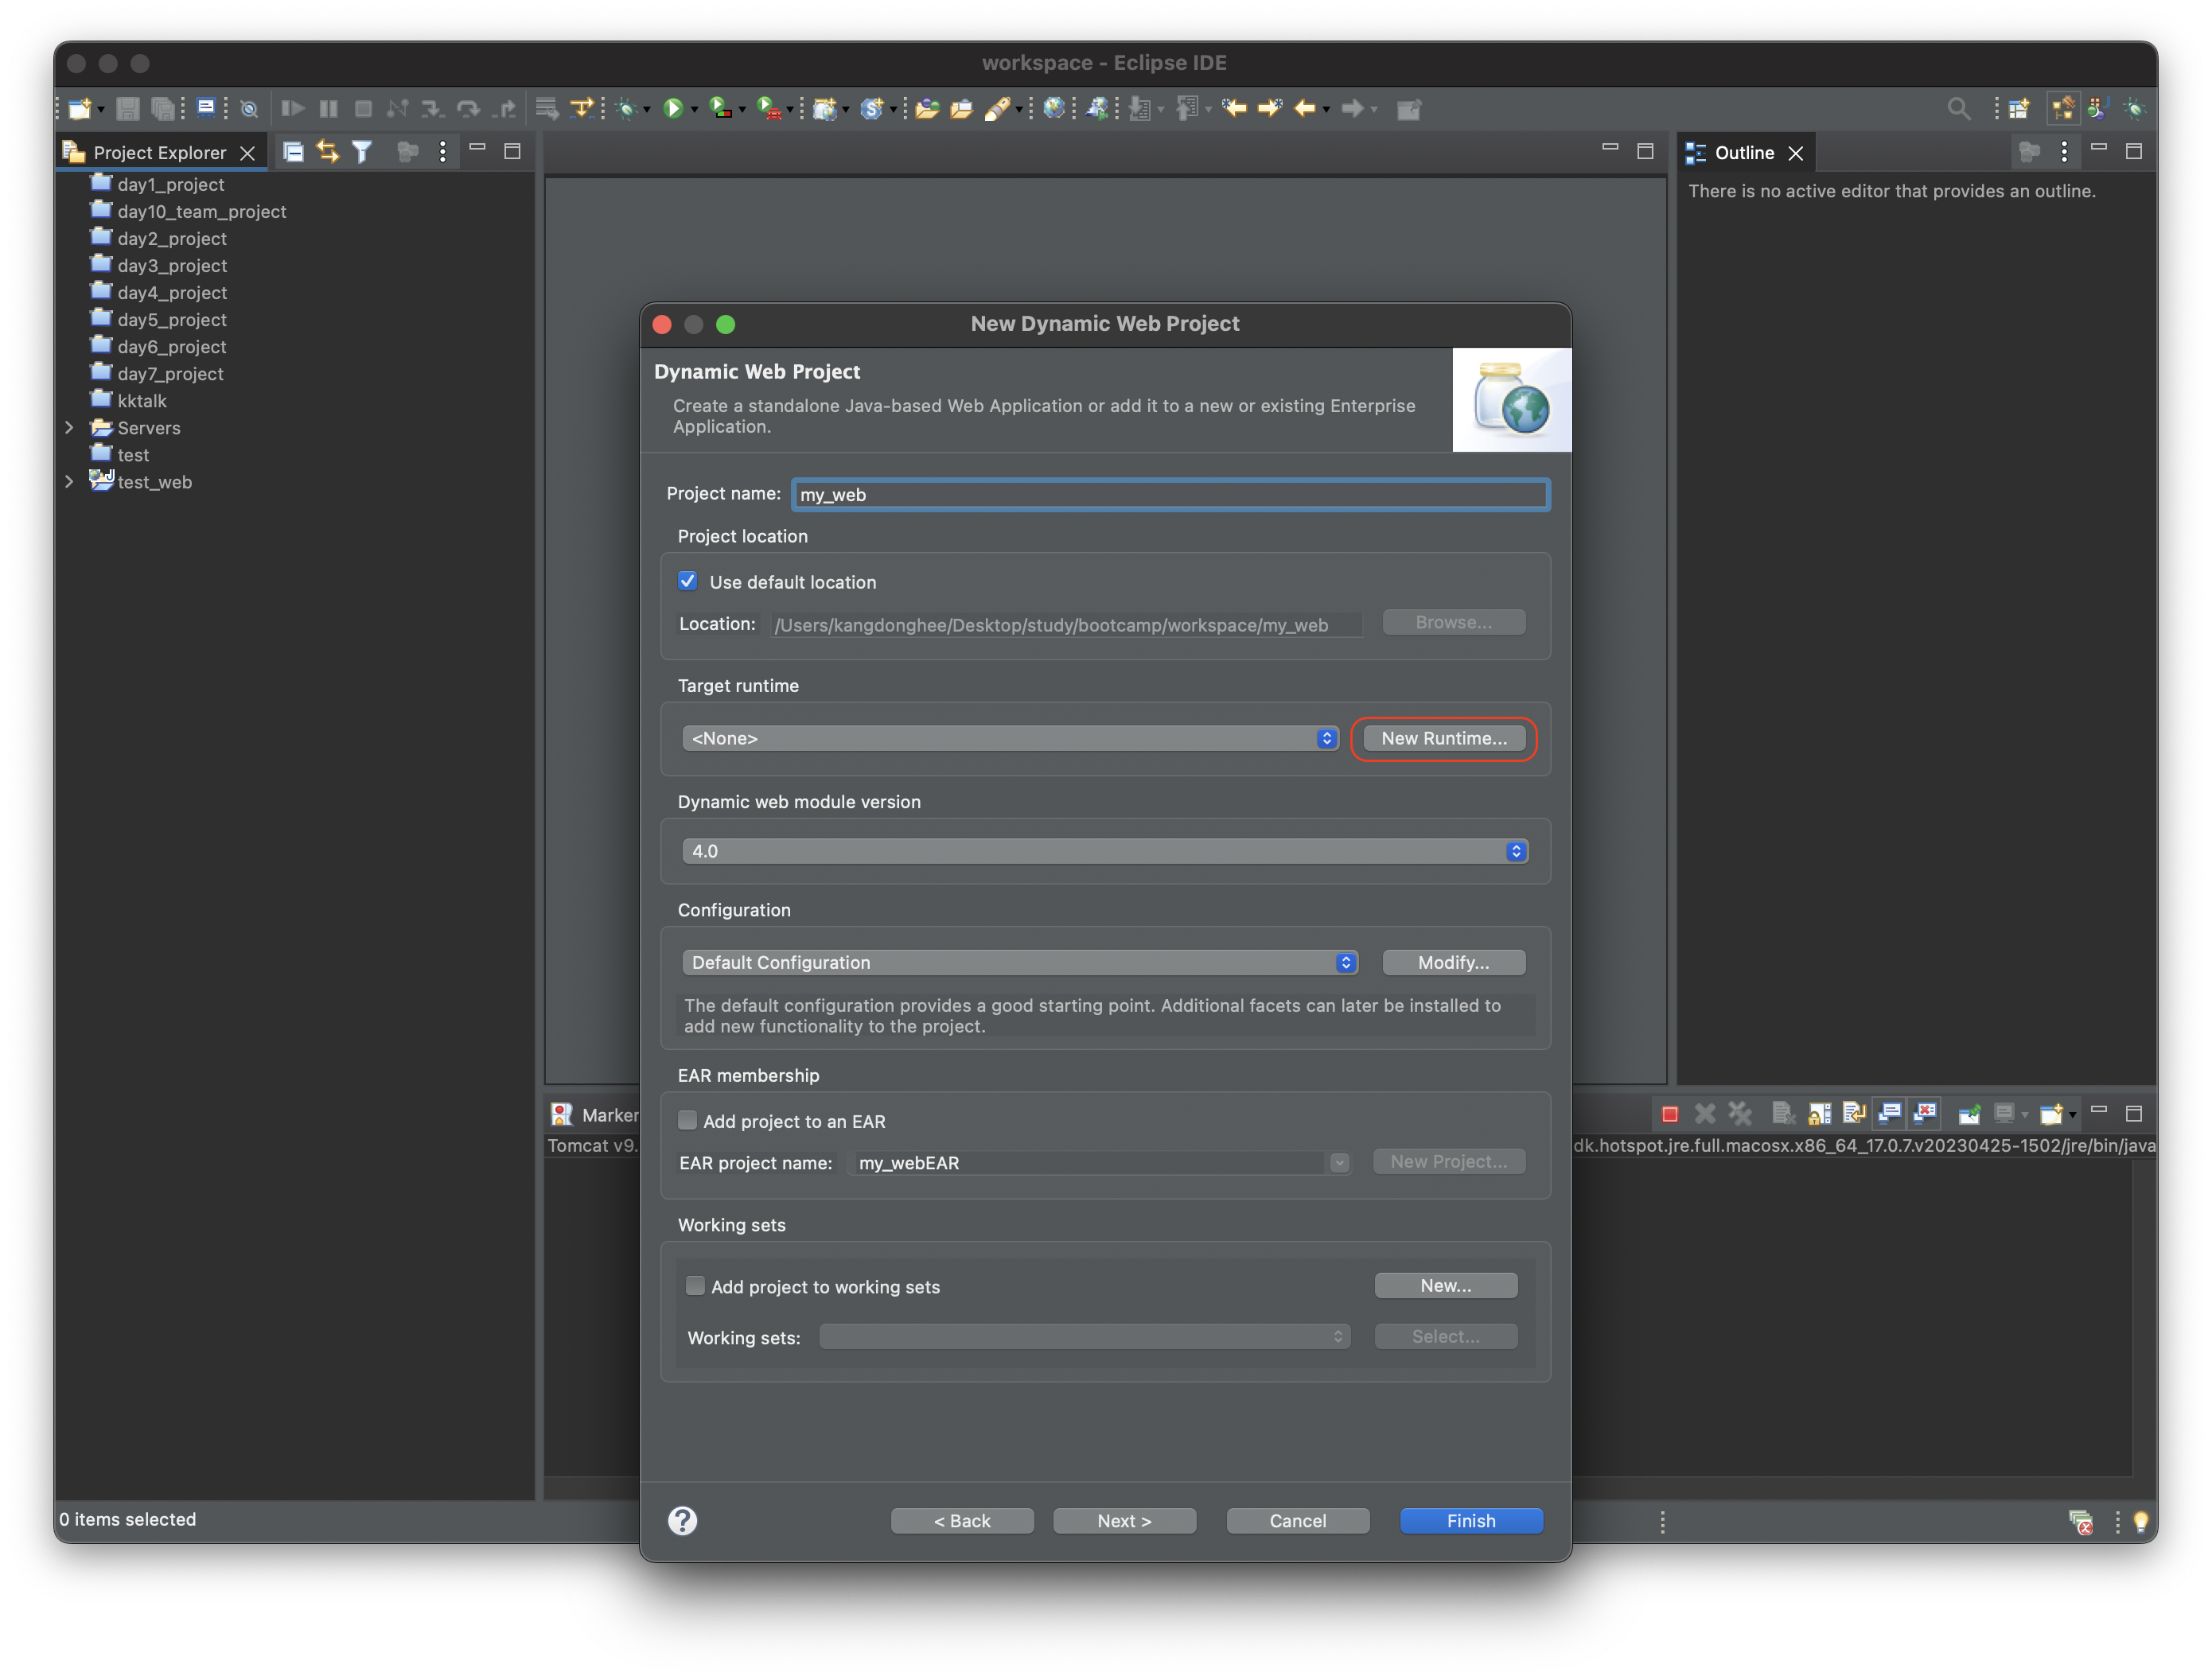
Task: Click the < Back button
Action: [962, 1521]
